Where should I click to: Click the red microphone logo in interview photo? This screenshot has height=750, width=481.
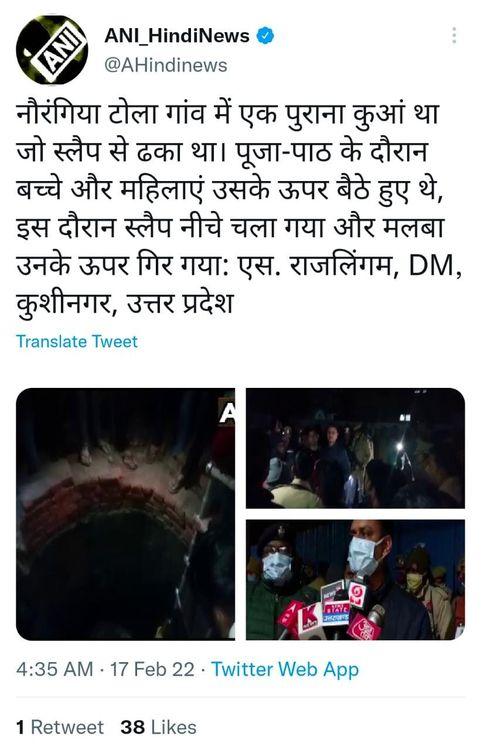(366, 627)
